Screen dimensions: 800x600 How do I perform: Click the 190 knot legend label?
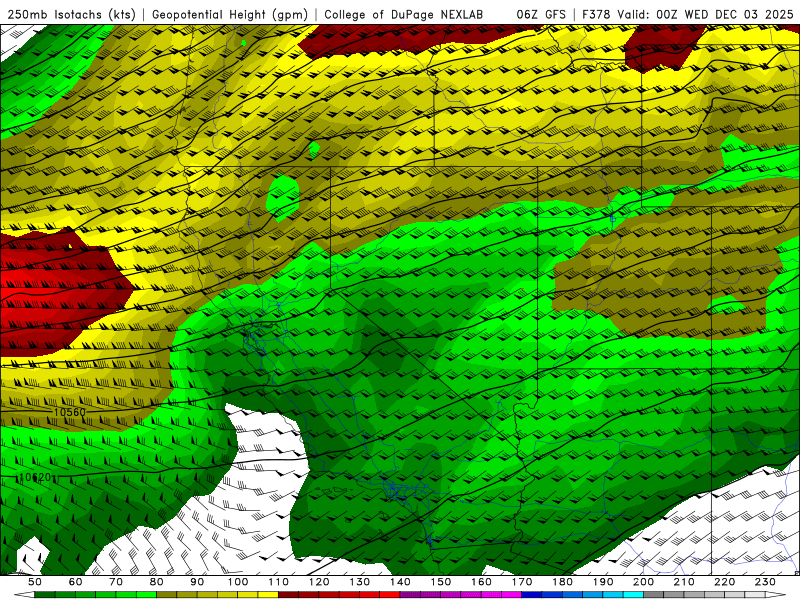(x=603, y=582)
